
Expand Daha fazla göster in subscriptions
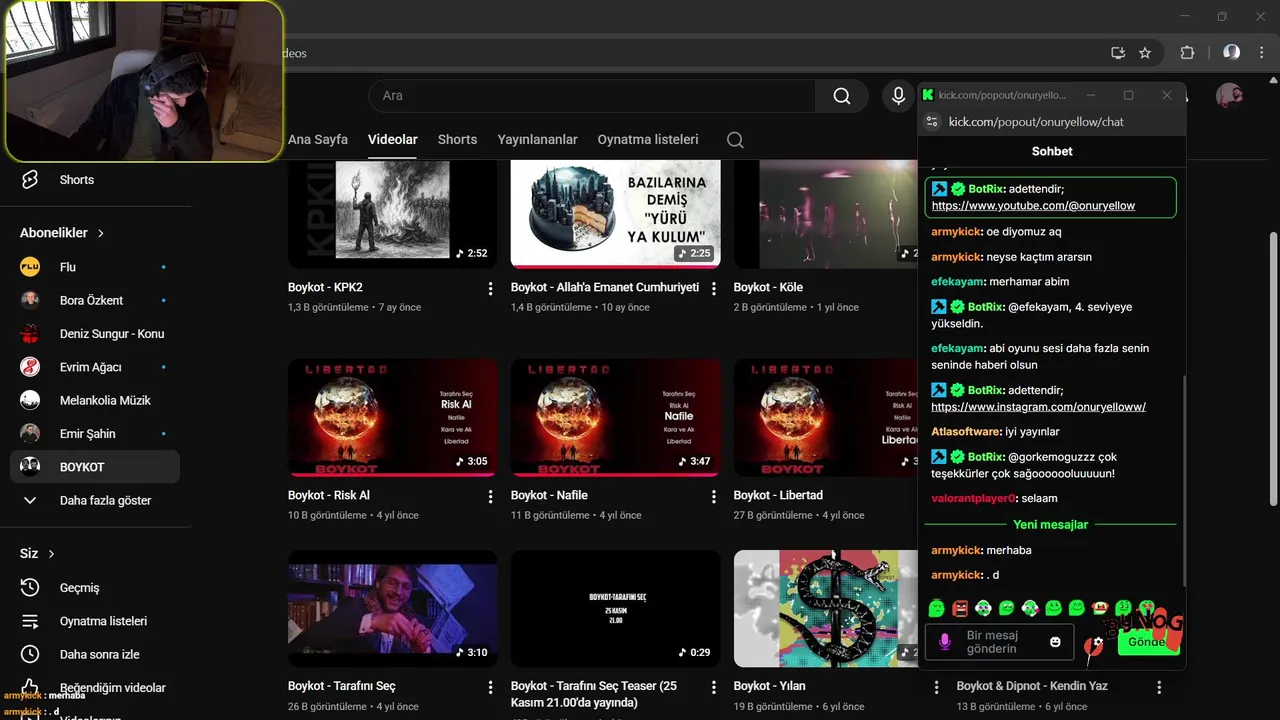(95, 500)
